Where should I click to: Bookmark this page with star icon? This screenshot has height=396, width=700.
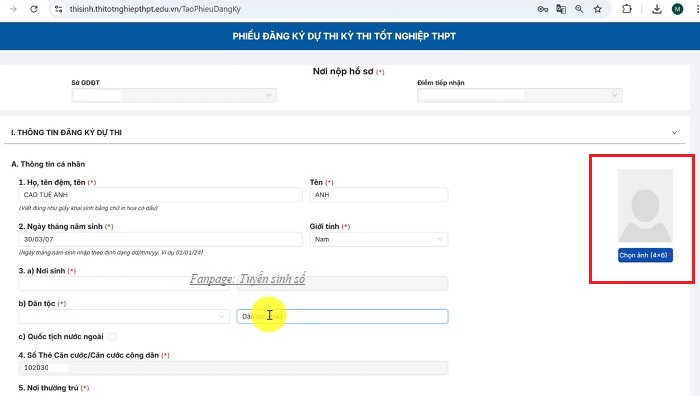(x=598, y=9)
